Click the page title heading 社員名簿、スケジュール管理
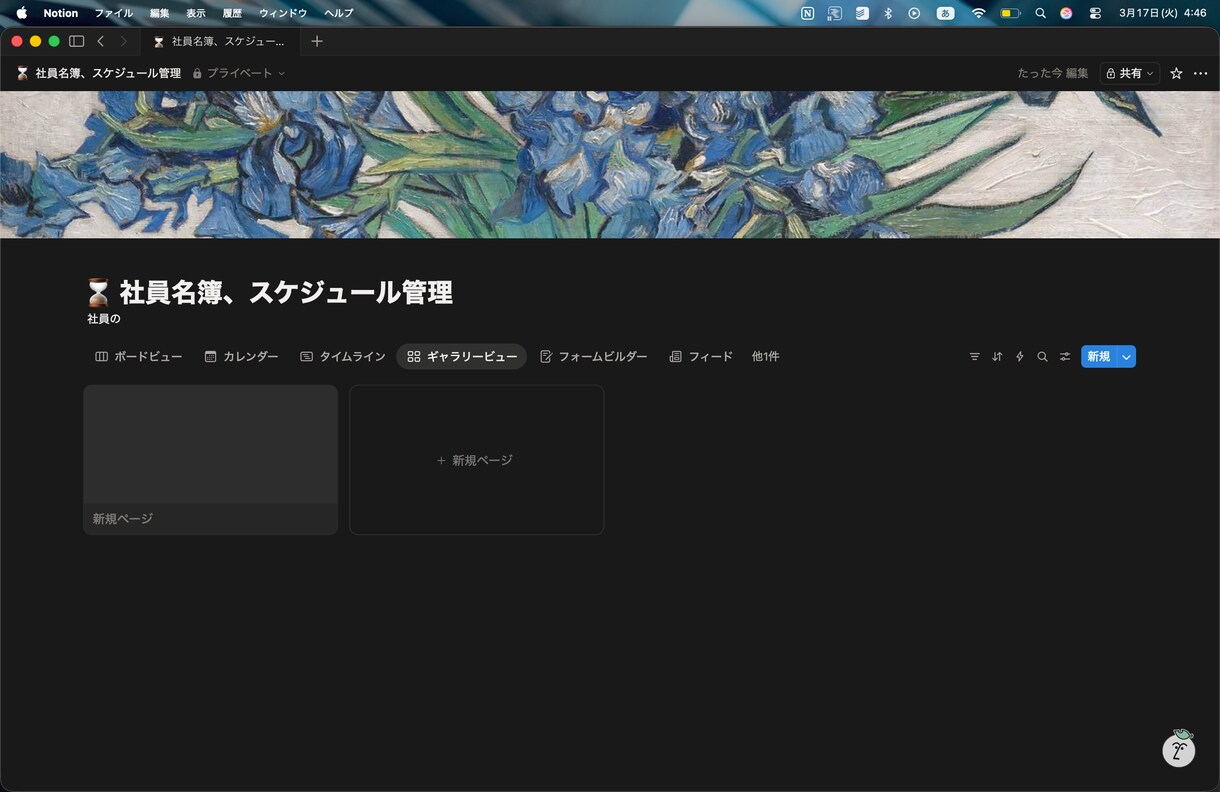This screenshot has height=792, width=1220. [286, 293]
